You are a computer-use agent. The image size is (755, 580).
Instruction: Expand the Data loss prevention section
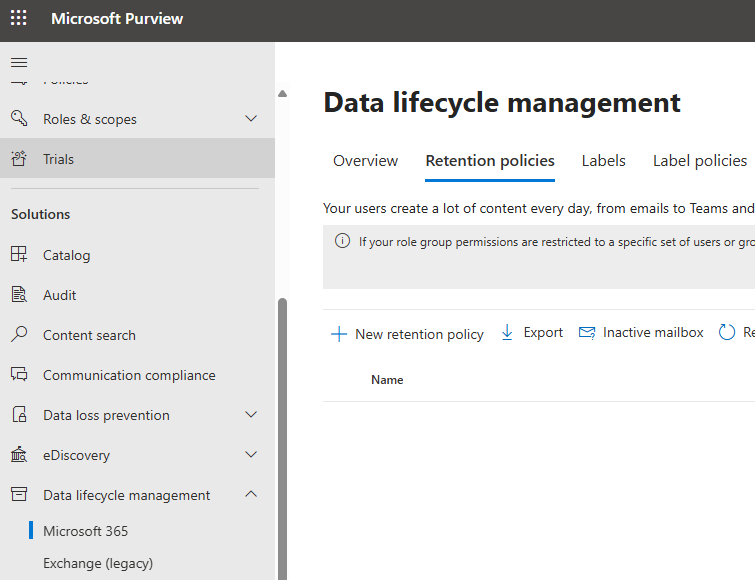tap(251, 415)
